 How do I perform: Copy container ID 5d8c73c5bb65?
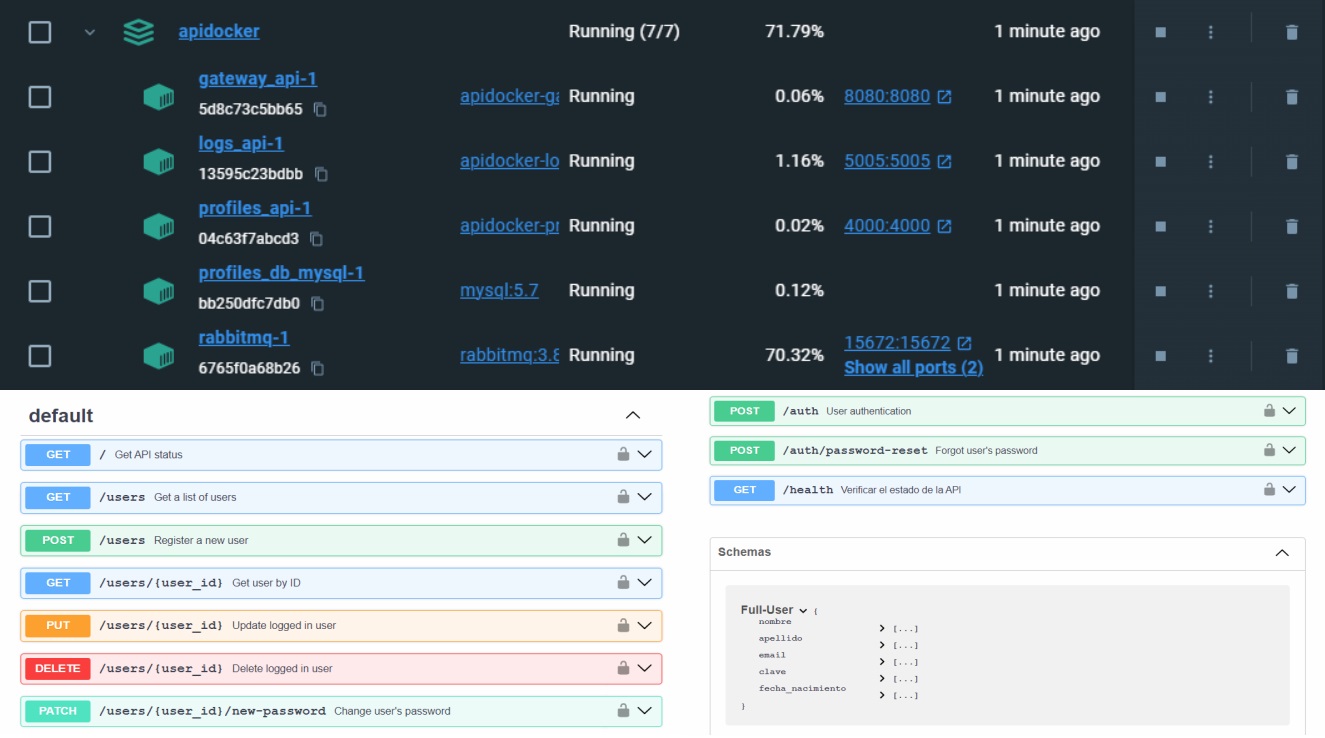pyautogui.click(x=320, y=109)
